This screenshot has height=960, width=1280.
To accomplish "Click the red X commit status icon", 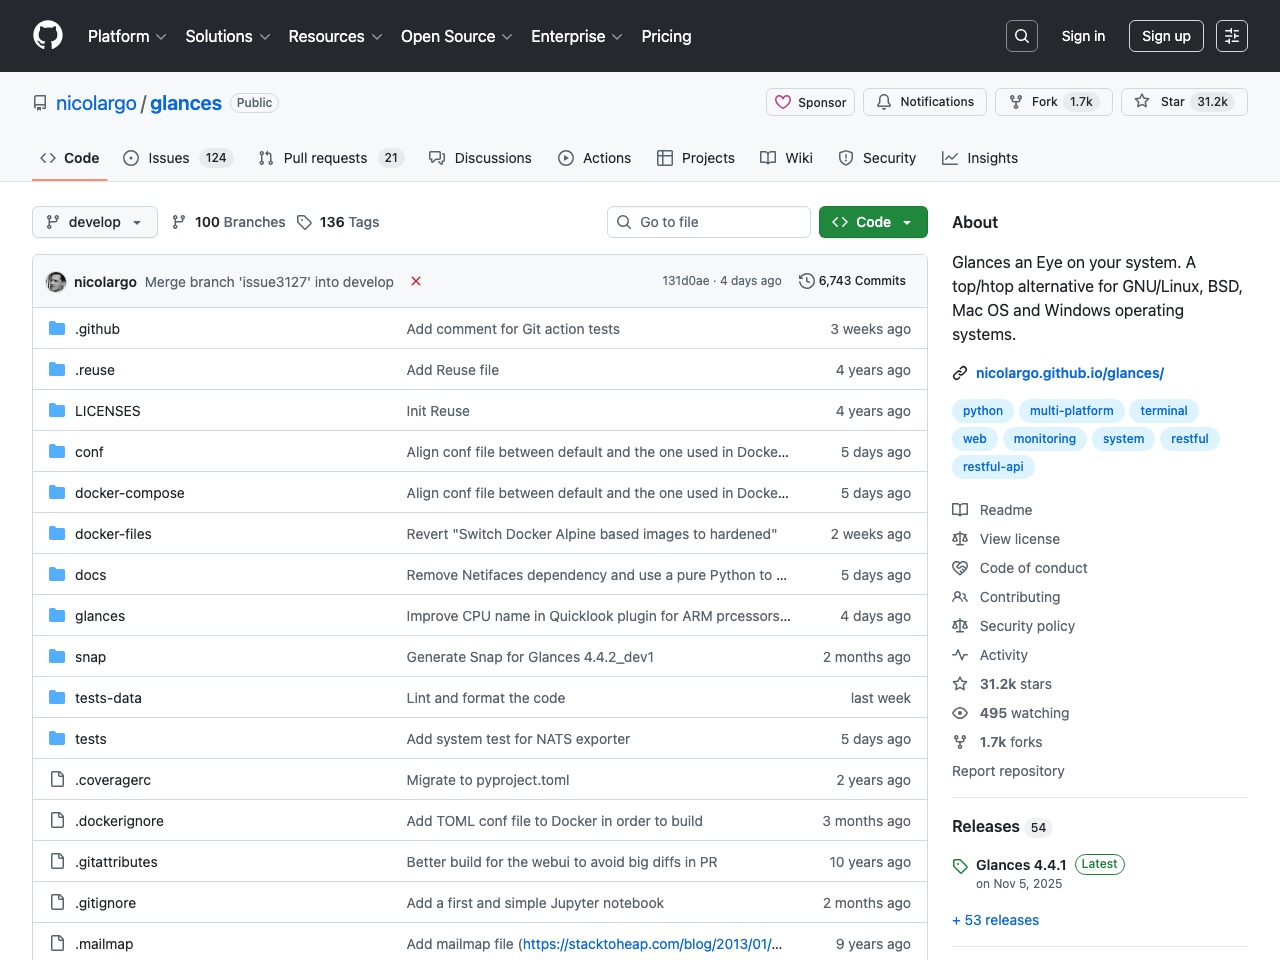I will (416, 282).
